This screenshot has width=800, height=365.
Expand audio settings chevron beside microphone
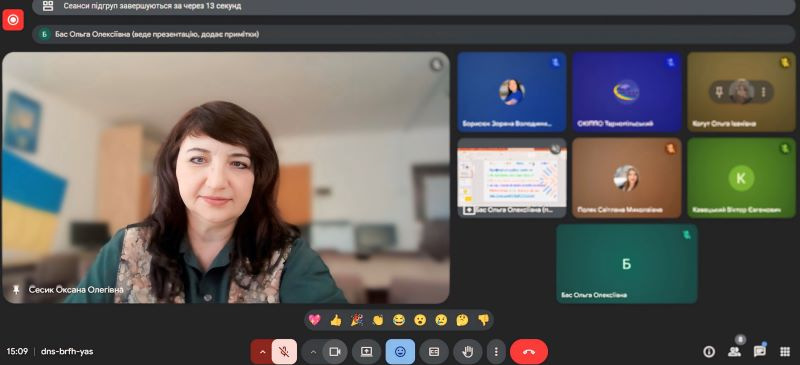point(262,352)
